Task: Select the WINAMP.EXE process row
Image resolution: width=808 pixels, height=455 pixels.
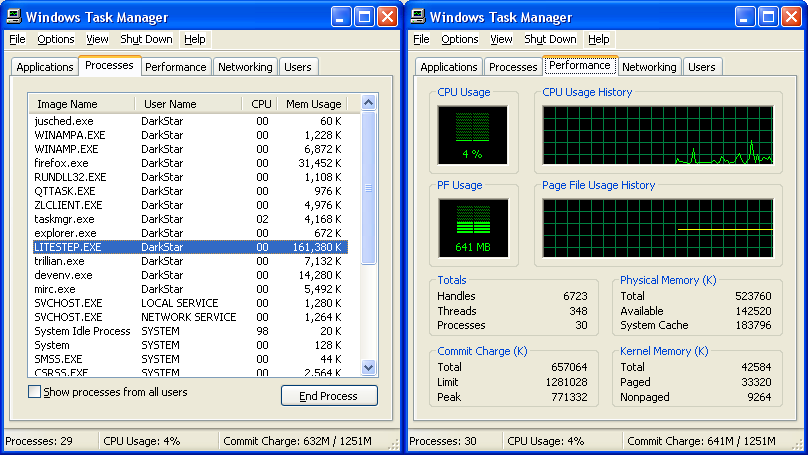Action: [190, 149]
